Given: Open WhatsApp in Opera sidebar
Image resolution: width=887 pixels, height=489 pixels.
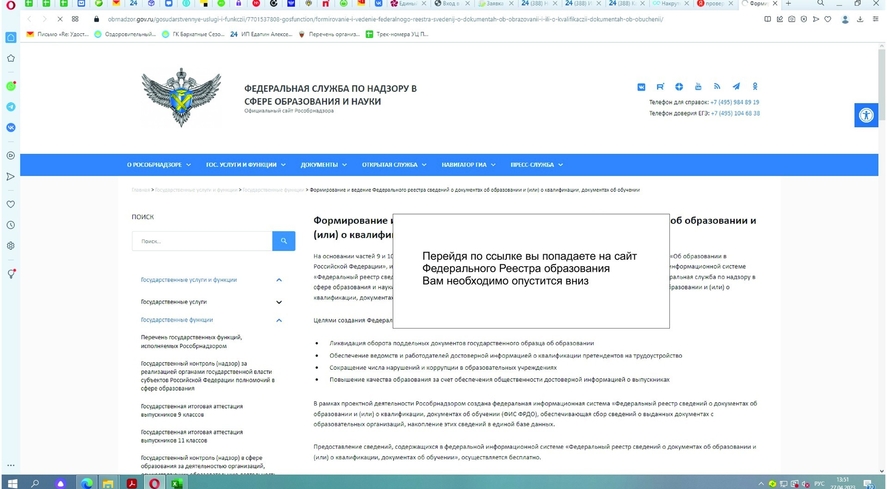Looking at the screenshot, I should pyautogui.click(x=11, y=86).
